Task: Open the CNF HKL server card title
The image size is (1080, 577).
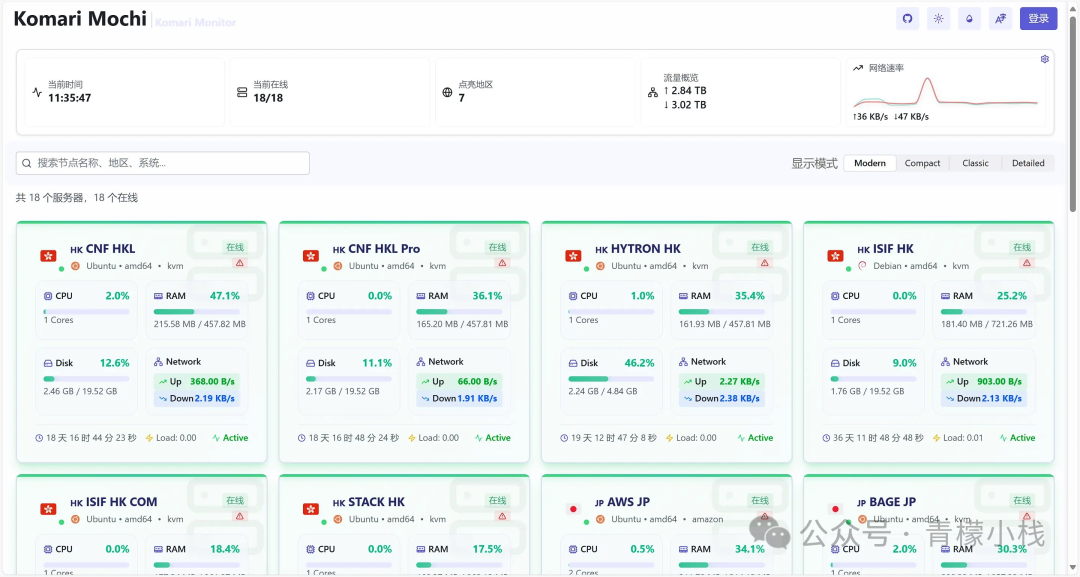Action: click(110, 249)
